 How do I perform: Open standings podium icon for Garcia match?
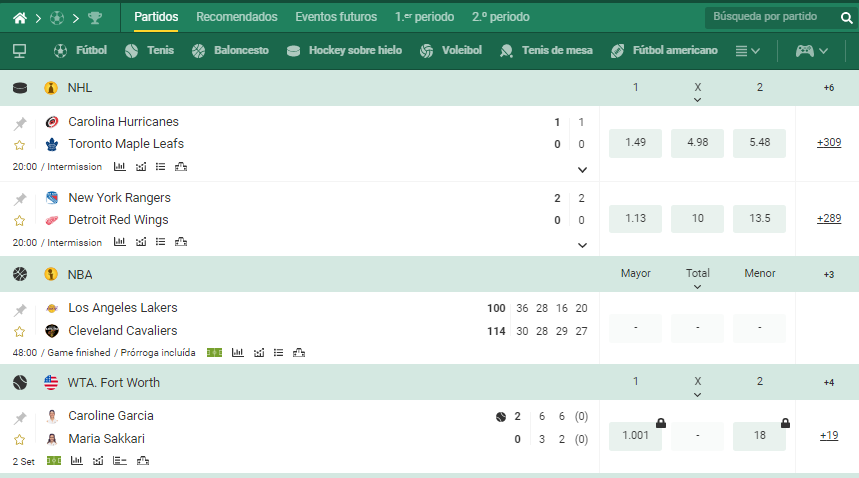142,460
